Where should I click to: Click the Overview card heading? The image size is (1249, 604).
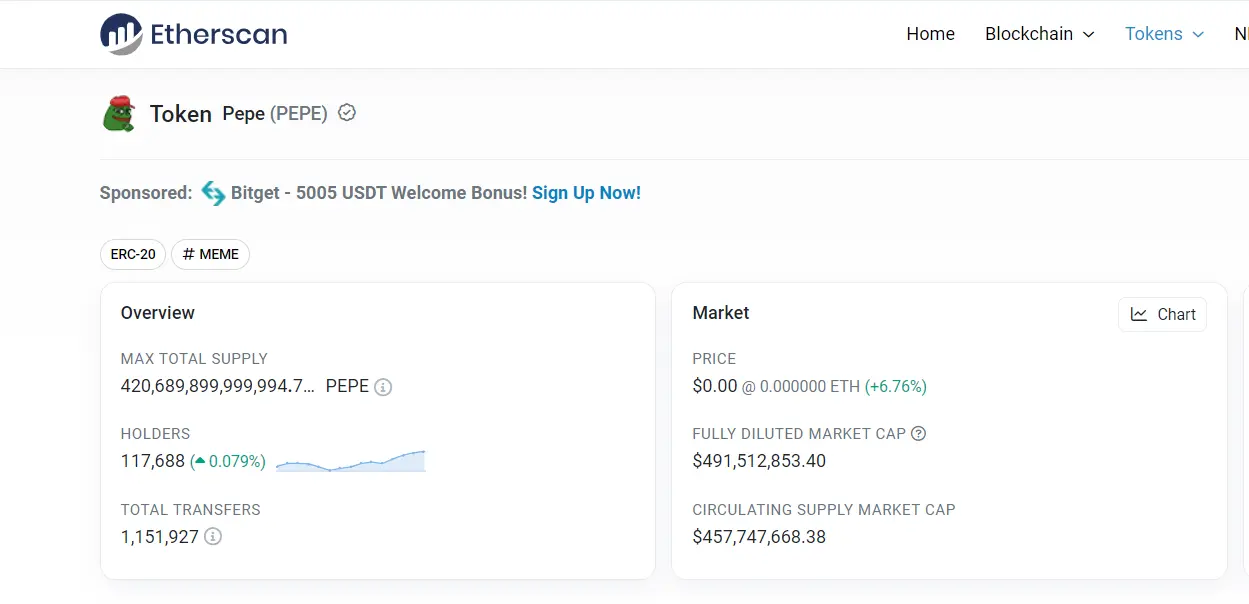(158, 313)
